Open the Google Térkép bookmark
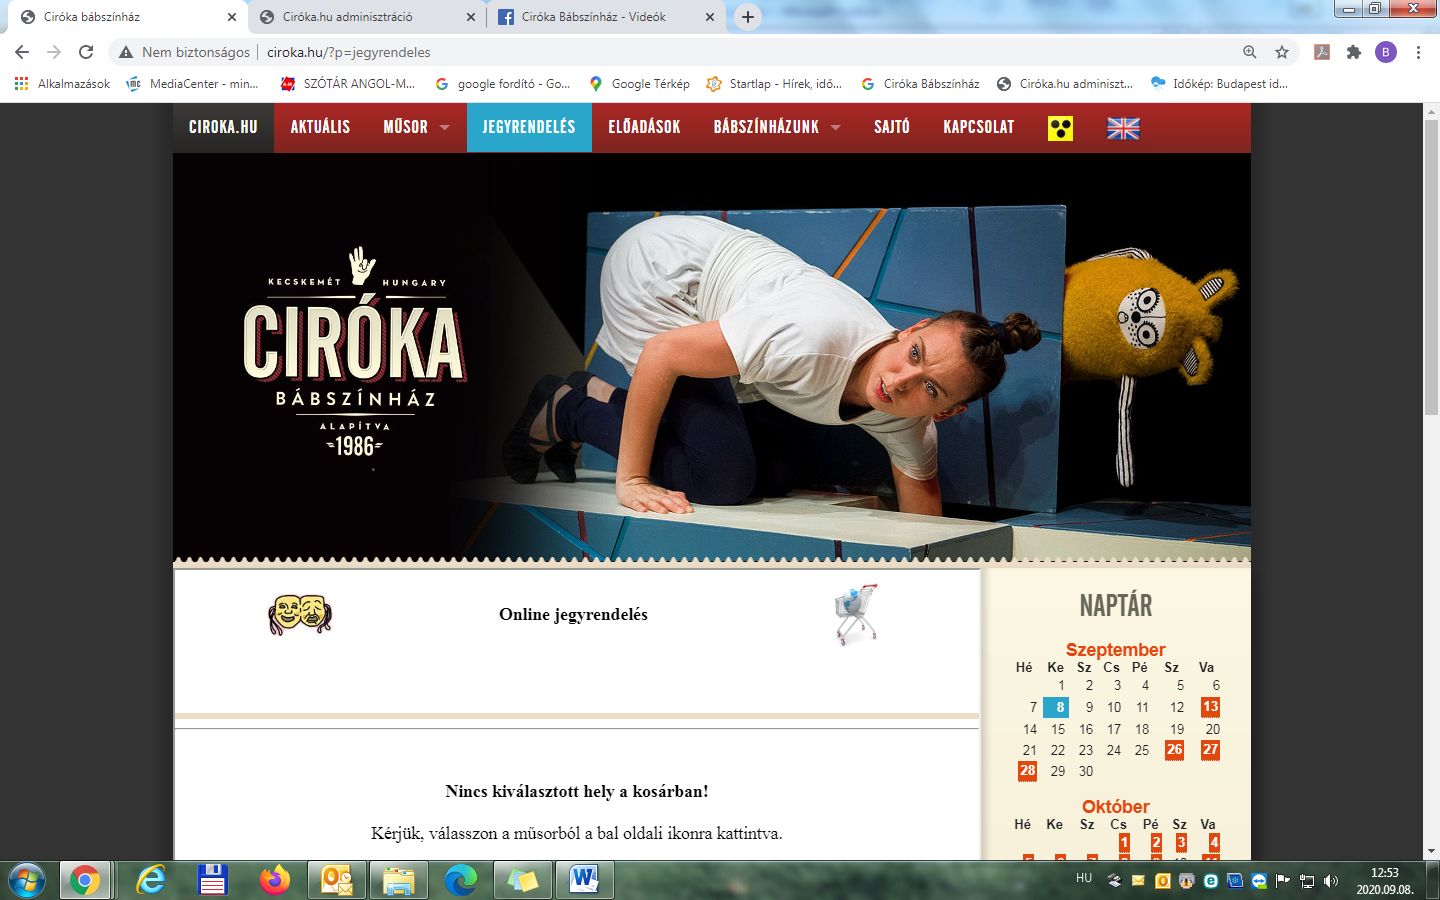Viewport: 1440px width, 900px height. (639, 84)
